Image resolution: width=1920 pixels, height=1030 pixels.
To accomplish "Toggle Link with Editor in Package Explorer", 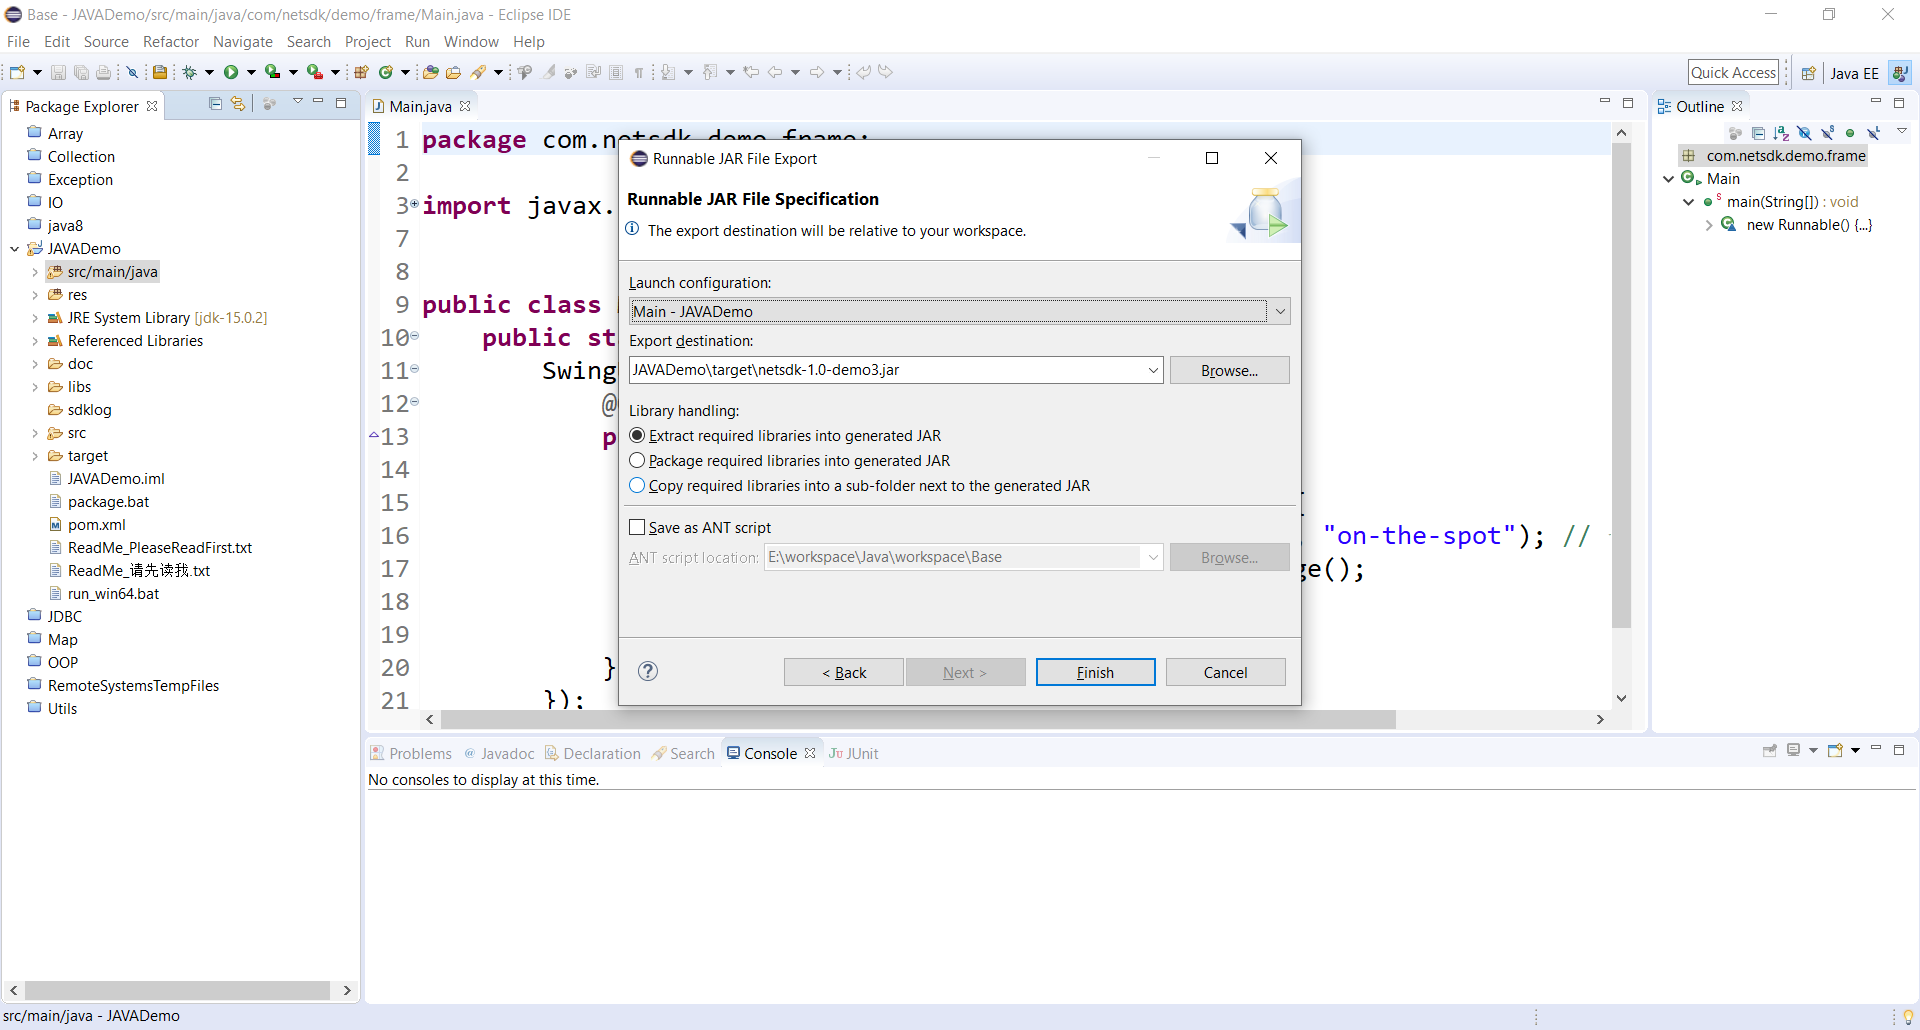I will tap(238, 103).
